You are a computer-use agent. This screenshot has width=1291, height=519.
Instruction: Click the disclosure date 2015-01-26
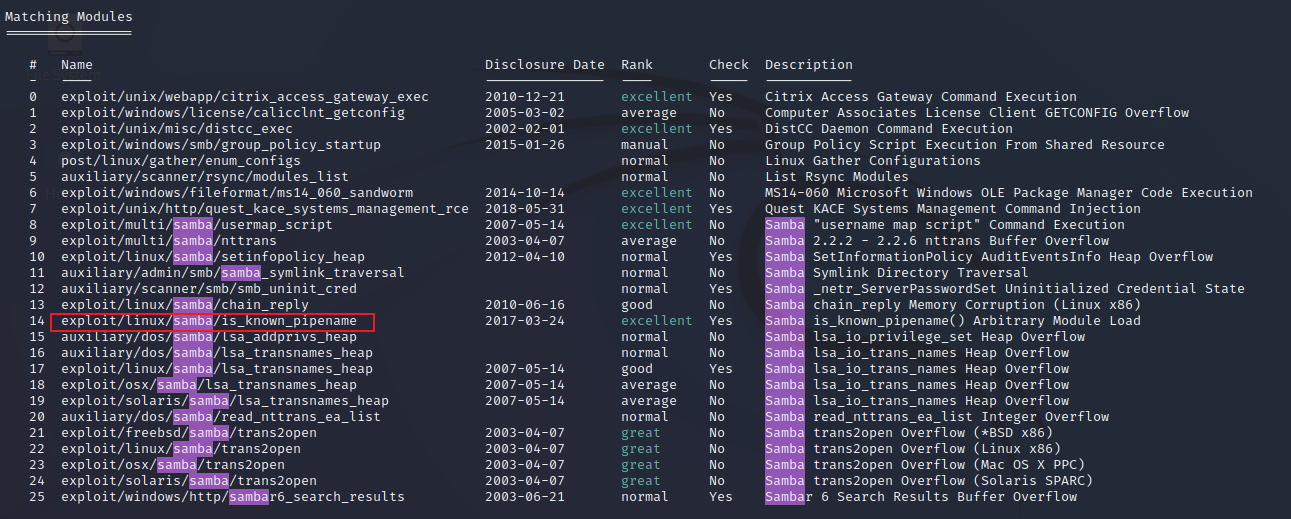525,145
